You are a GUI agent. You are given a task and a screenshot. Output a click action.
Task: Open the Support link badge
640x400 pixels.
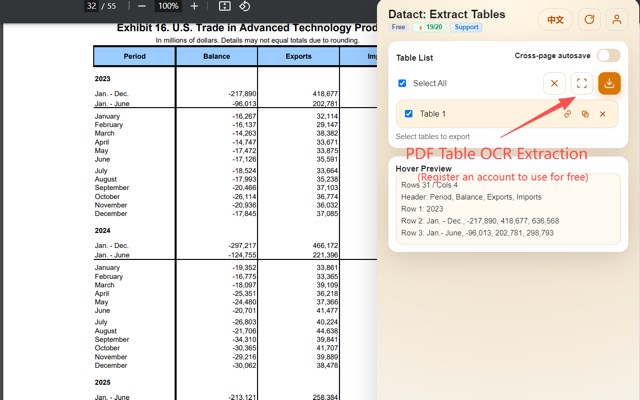click(466, 27)
